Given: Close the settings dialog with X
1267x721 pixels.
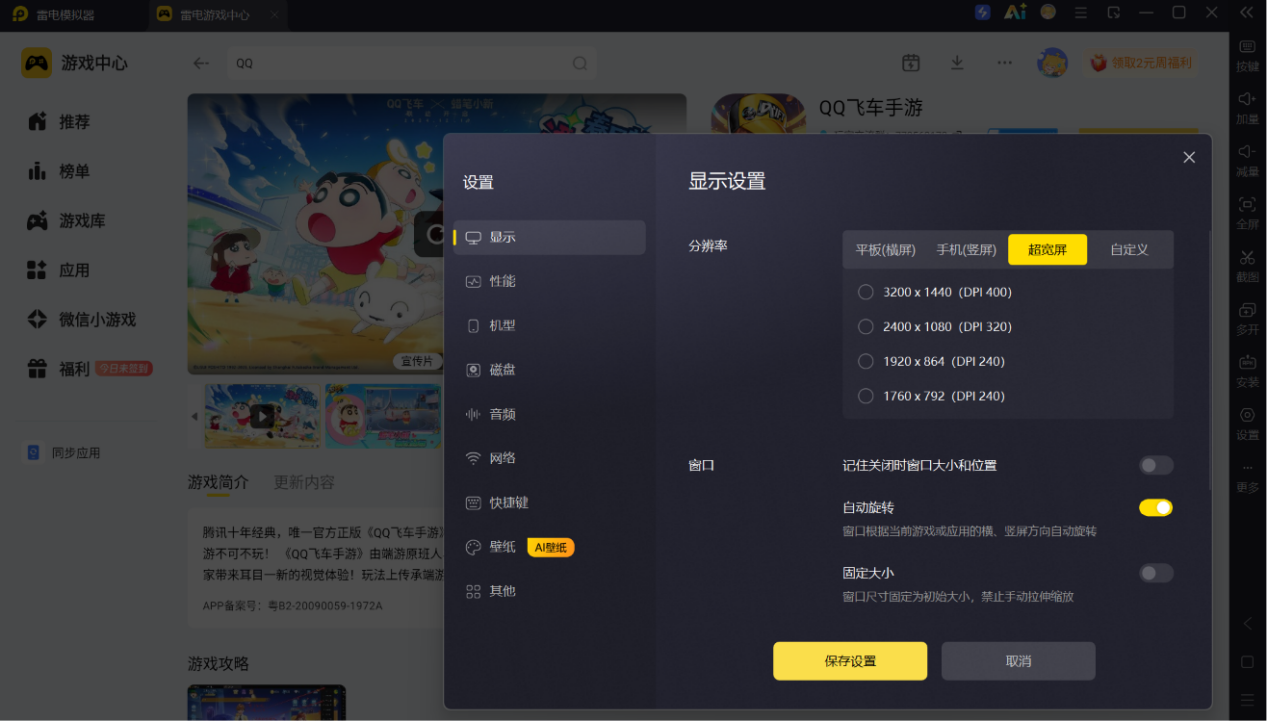Looking at the screenshot, I should point(1189,157).
